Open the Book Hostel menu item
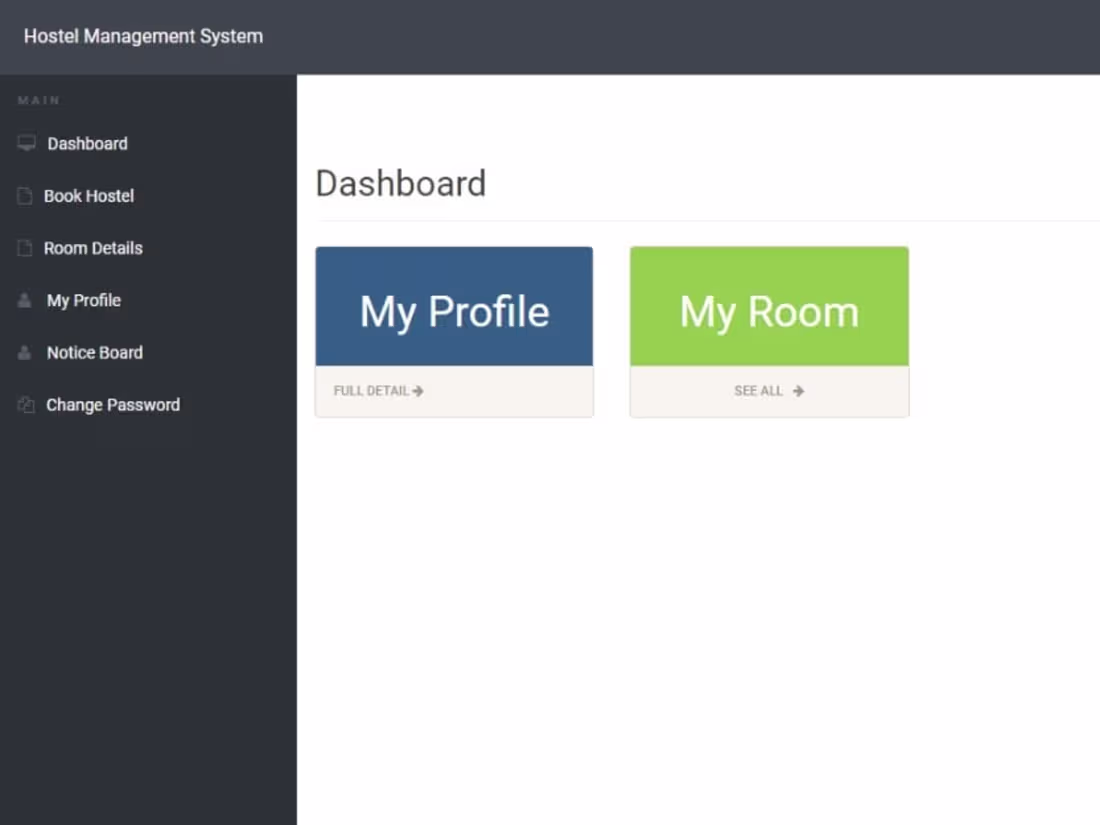The height and width of the screenshot is (825, 1100). (x=88, y=196)
